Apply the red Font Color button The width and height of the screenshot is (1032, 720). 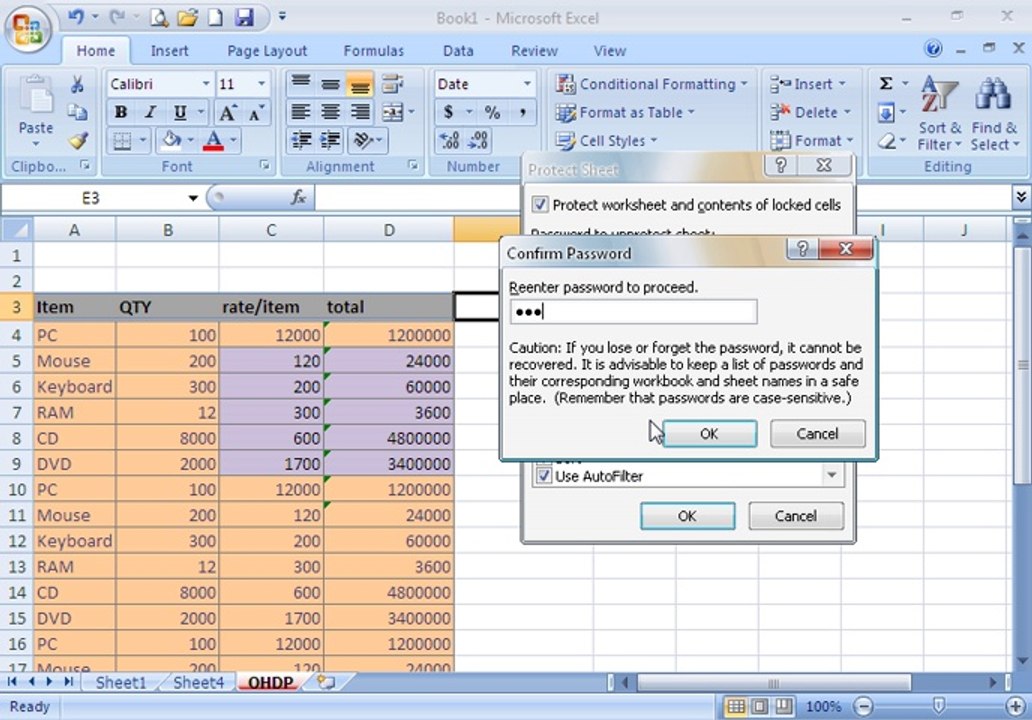click(x=213, y=140)
